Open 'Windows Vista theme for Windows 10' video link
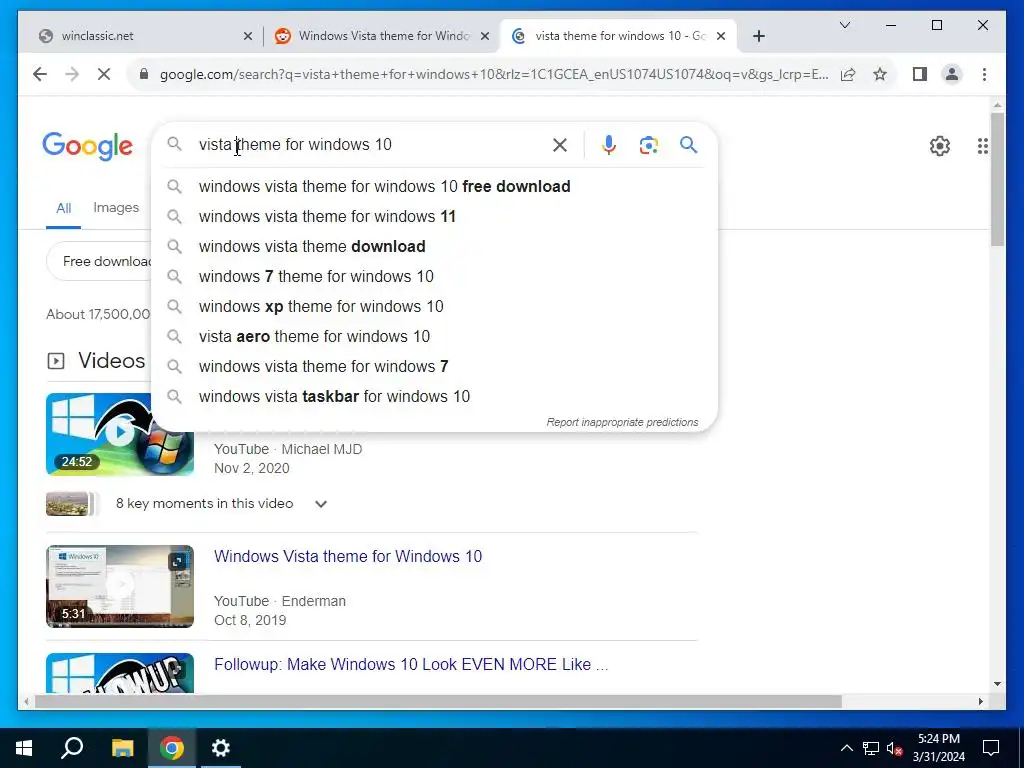Viewport: 1024px width, 768px height. click(x=348, y=556)
